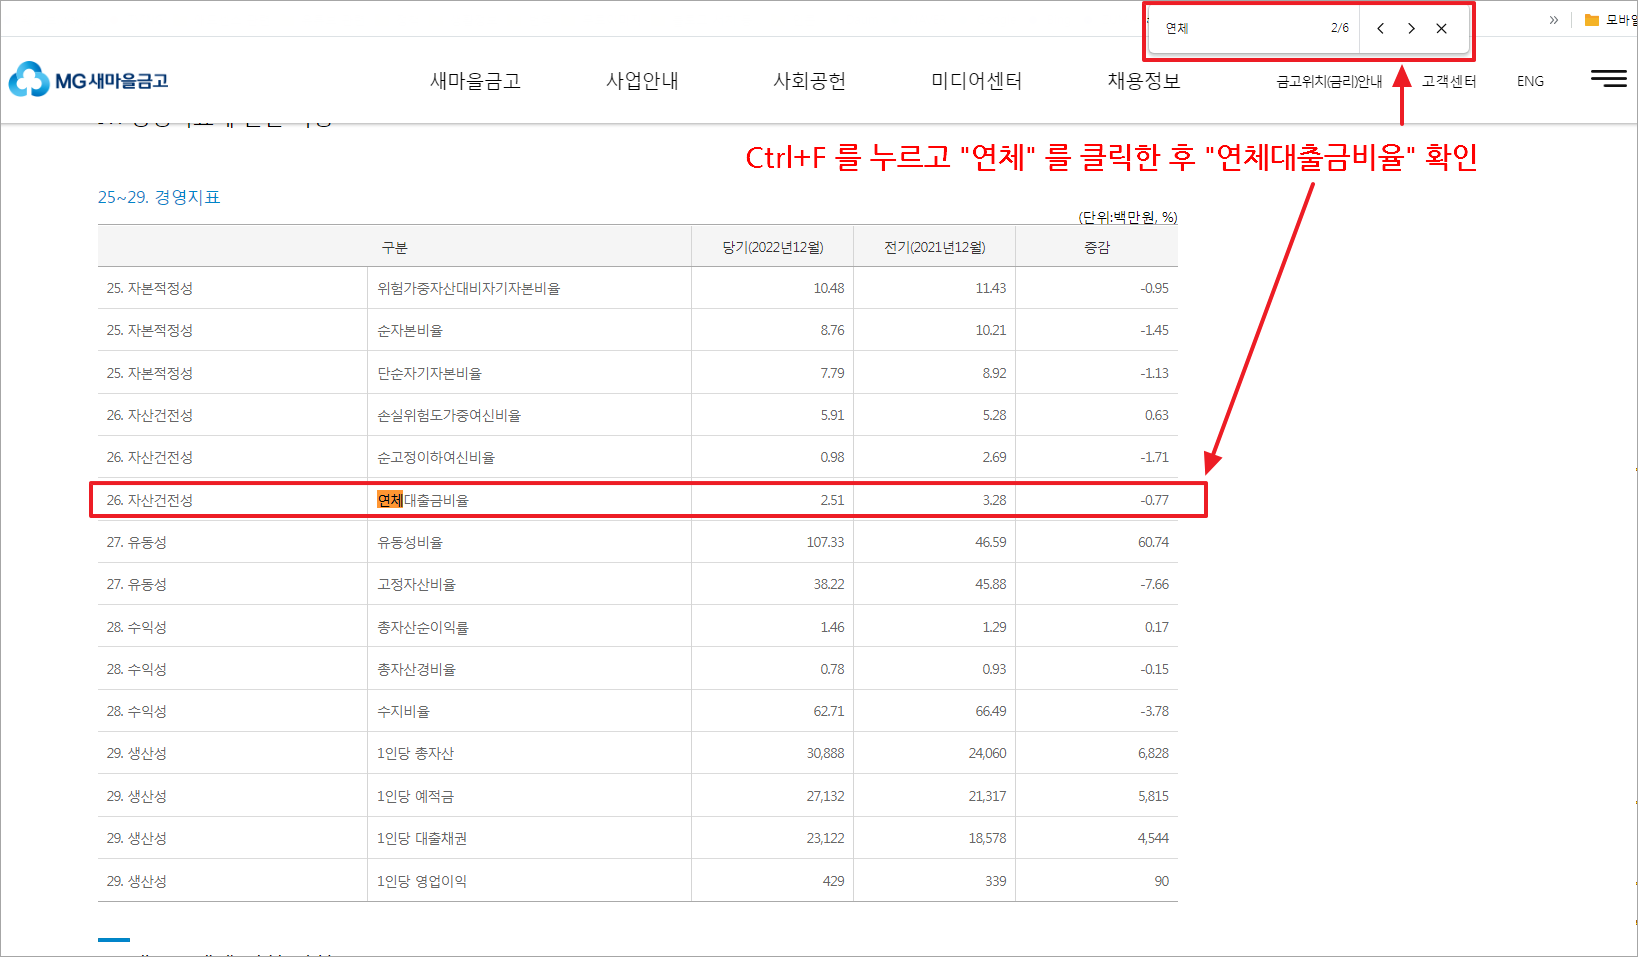Open the 모바일 bookmarks folder icon

(x=1591, y=18)
